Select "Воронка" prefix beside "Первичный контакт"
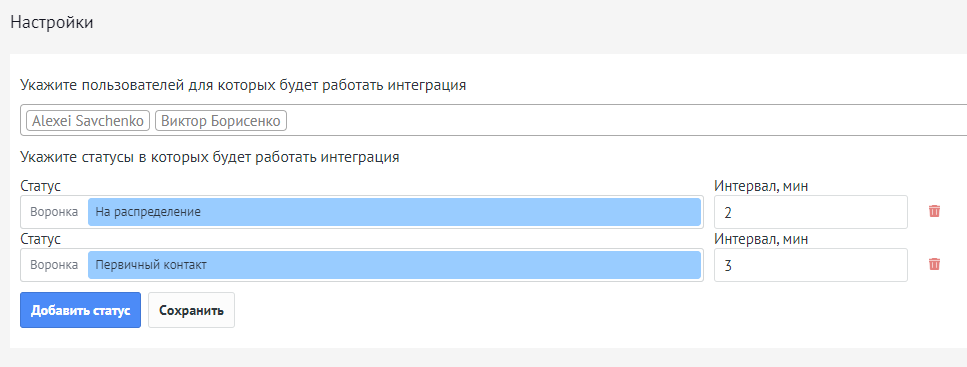This screenshot has width=967, height=367. (54, 265)
